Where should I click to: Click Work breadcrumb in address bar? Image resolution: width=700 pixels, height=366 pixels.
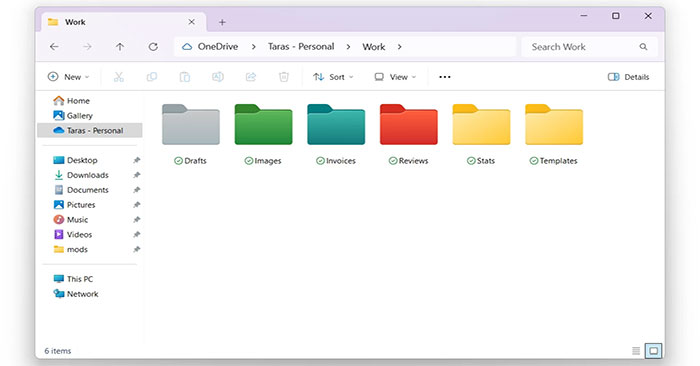pos(374,46)
